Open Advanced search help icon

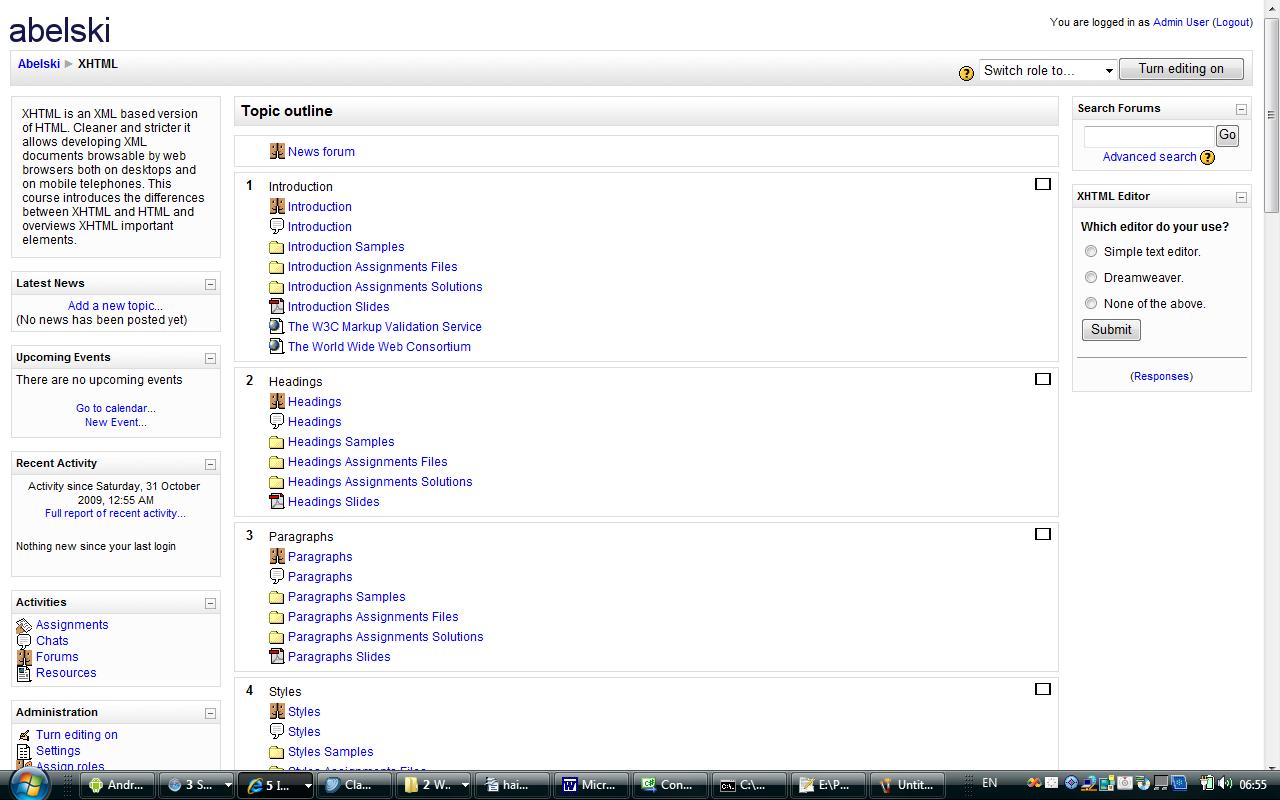pos(1207,157)
